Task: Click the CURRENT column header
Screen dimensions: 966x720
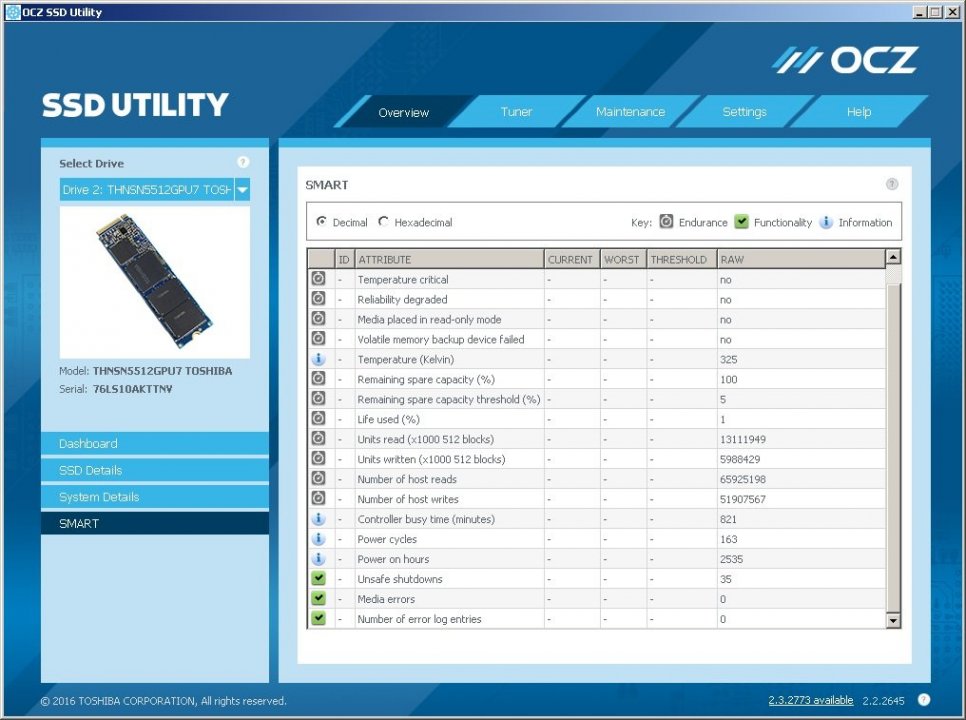Action: [572, 259]
